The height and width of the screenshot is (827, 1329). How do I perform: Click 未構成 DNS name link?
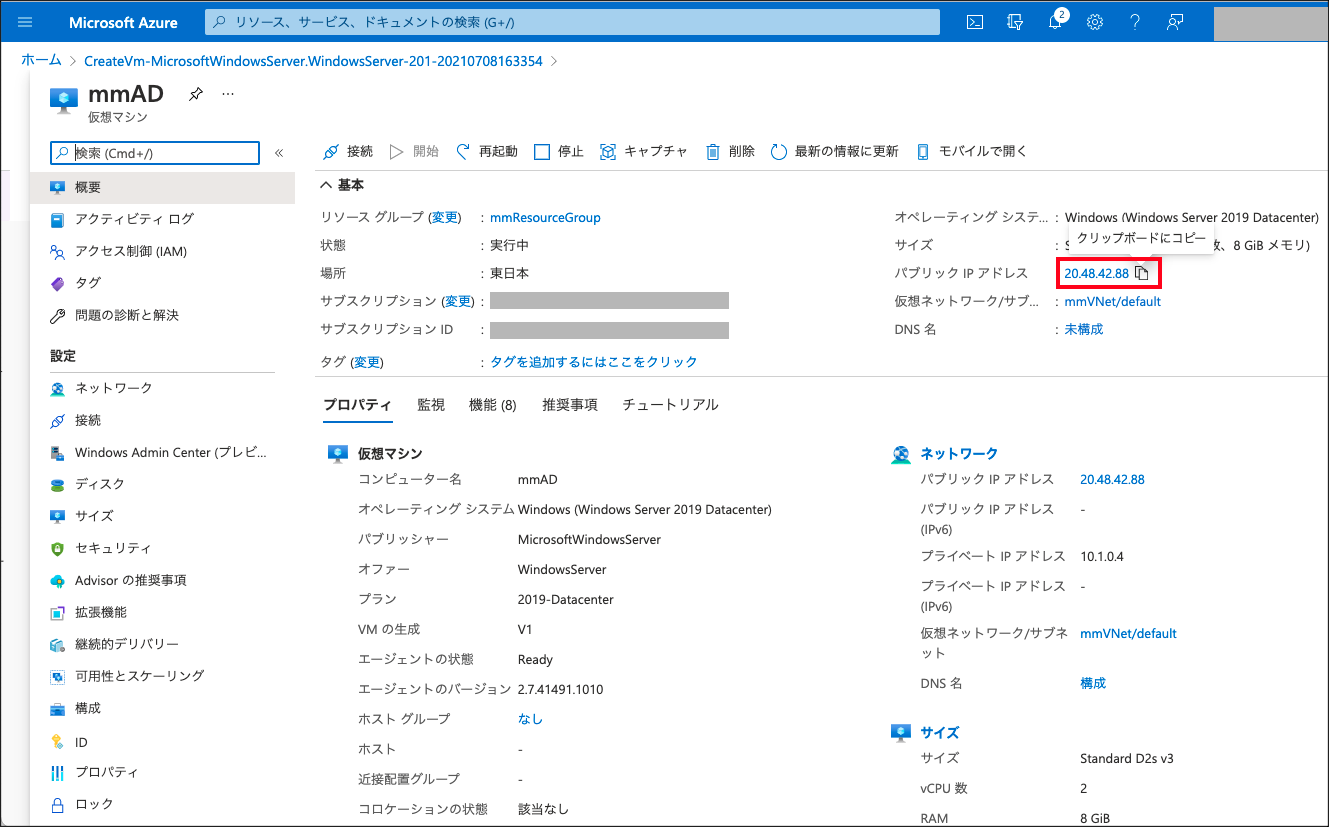point(1084,329)
